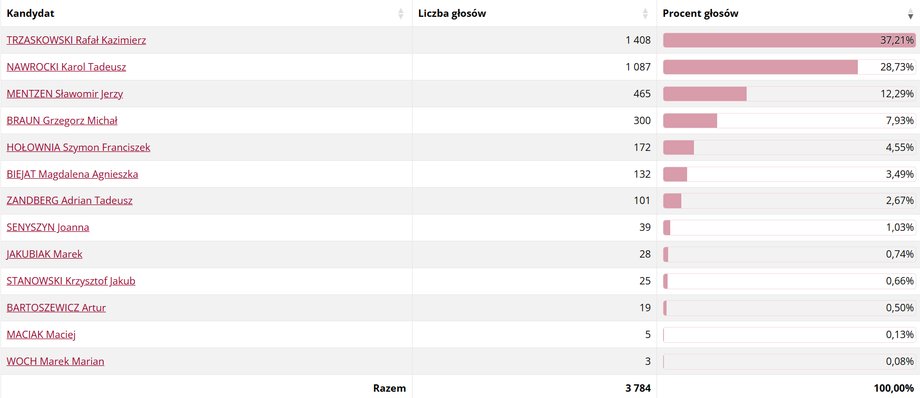Select MACIAK Maciej link

pyautogui.click(x=41, y=335)
